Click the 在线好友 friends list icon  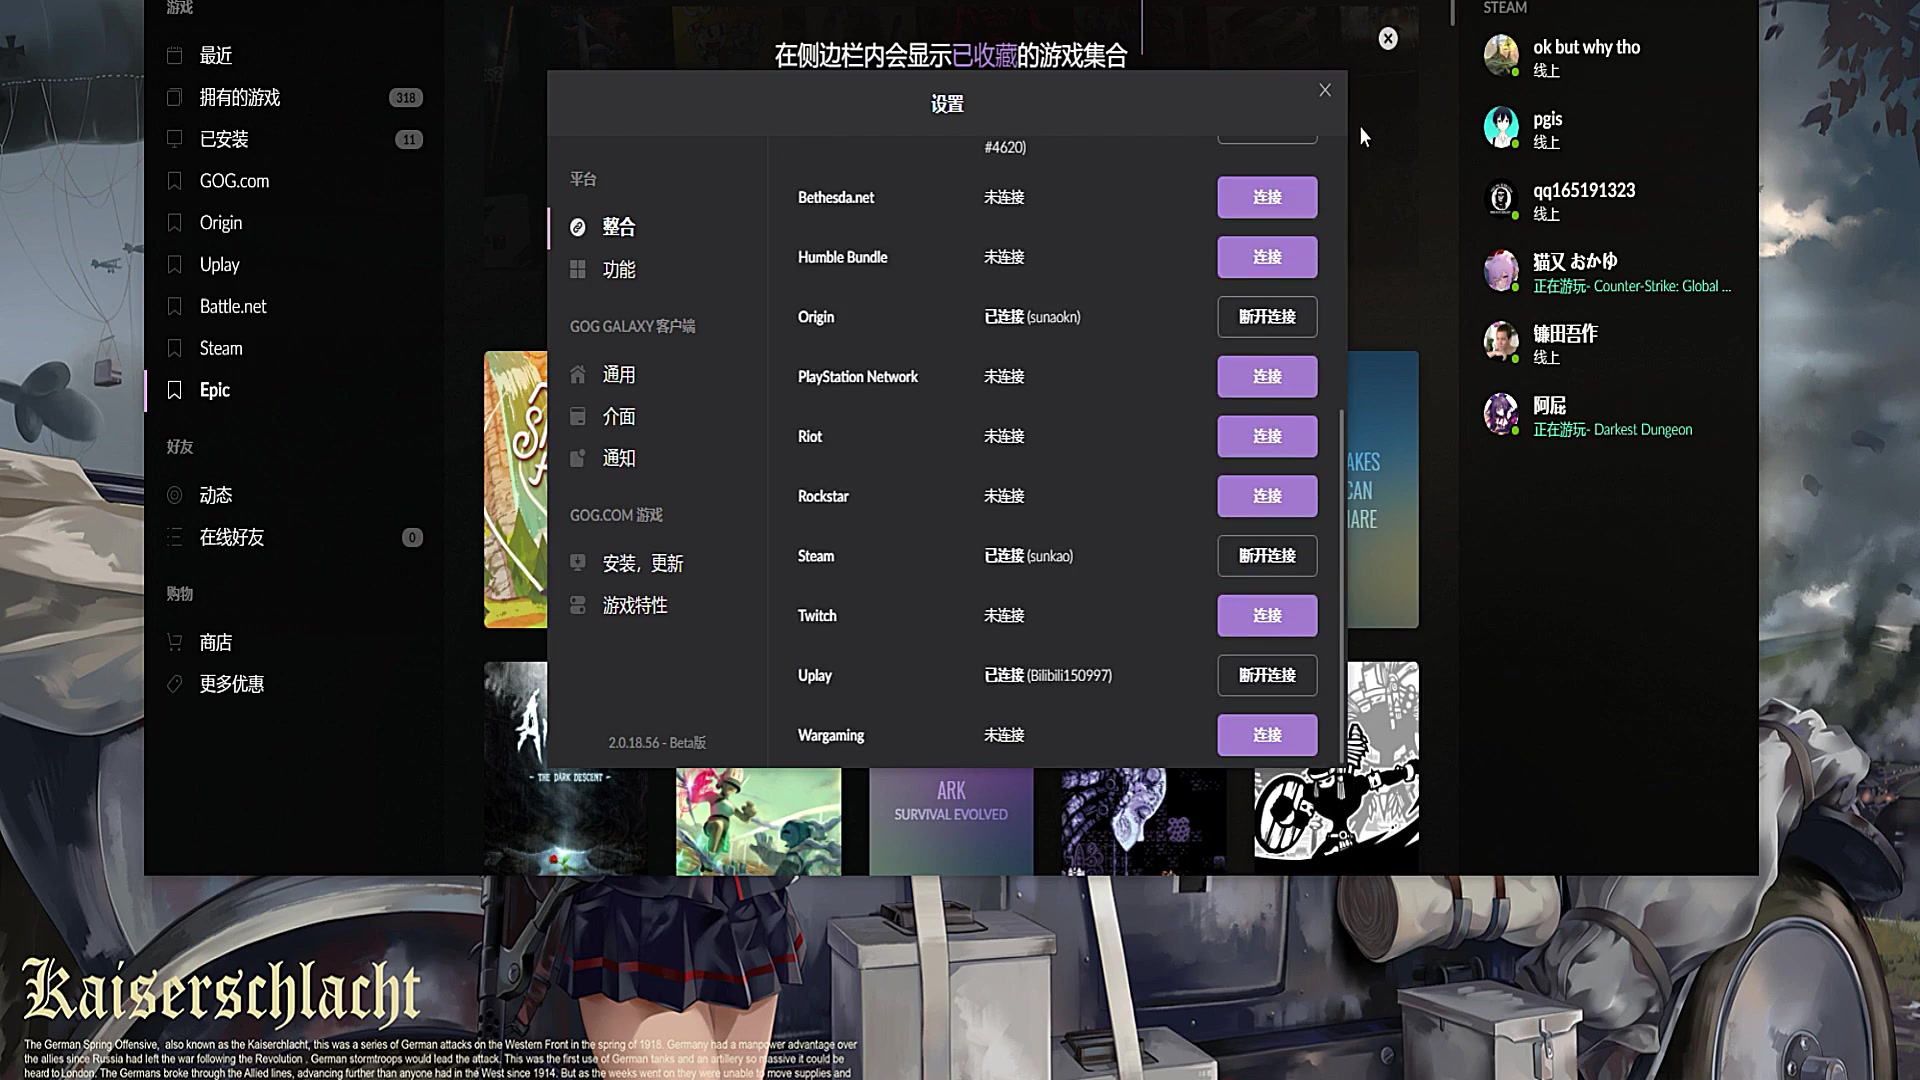click(175, 537)
